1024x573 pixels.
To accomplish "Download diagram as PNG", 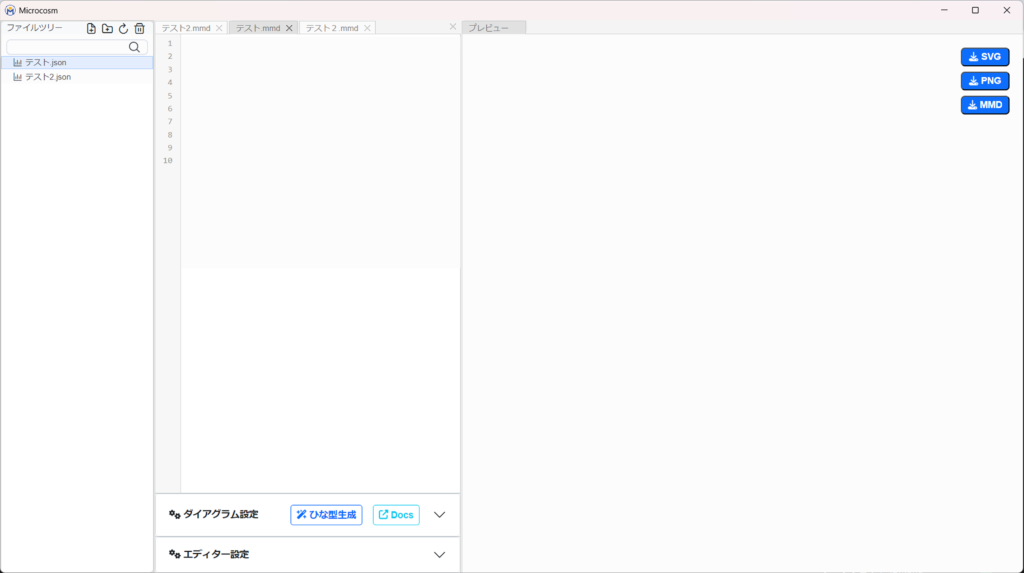I will click(985, 81).
